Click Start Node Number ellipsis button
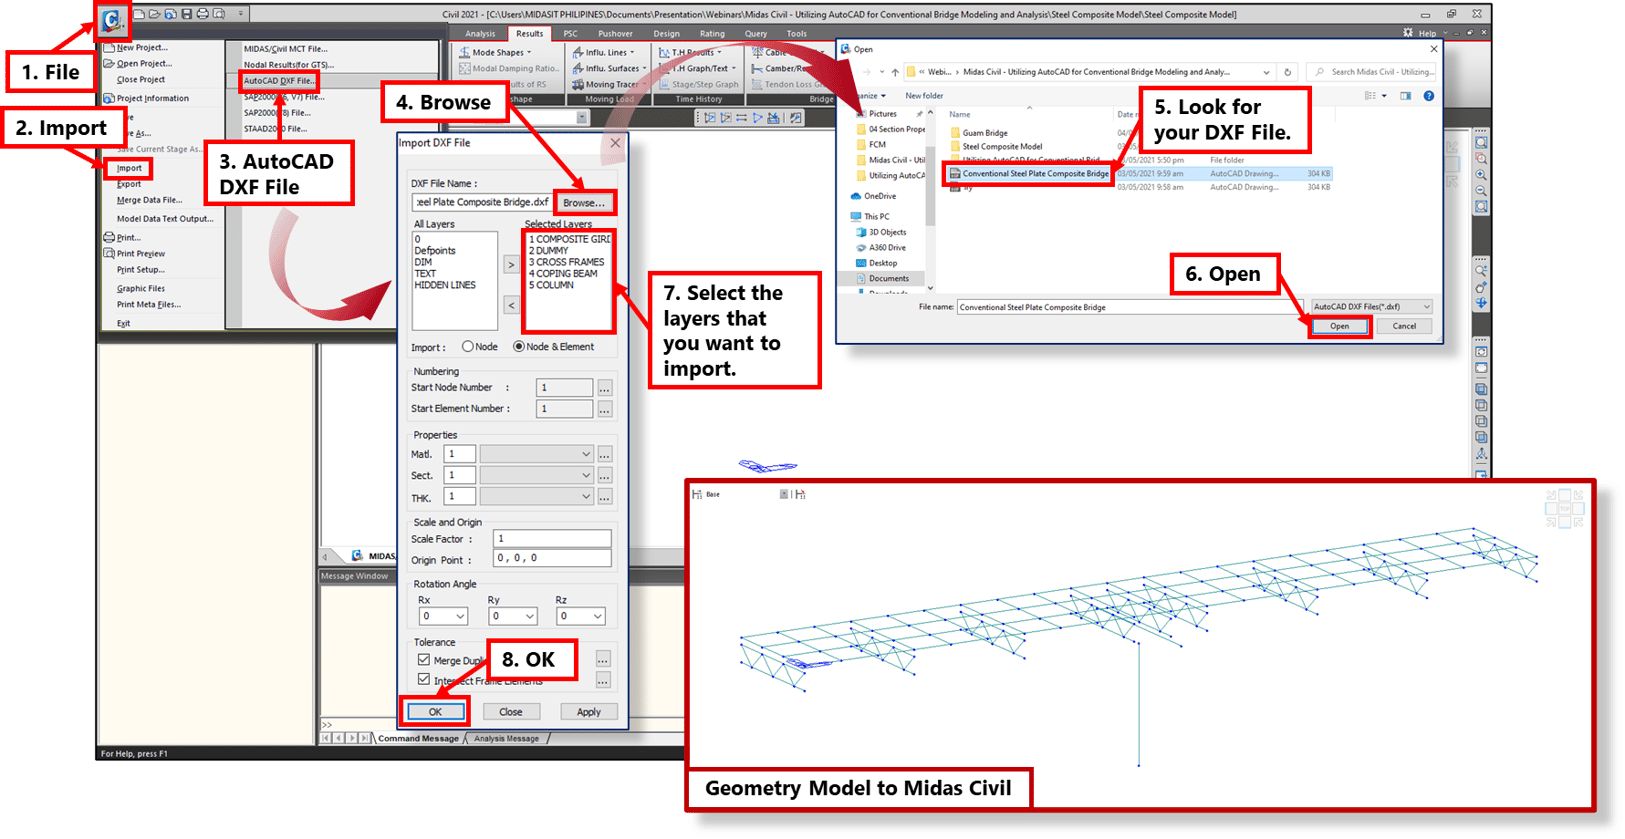 (605, 388)
